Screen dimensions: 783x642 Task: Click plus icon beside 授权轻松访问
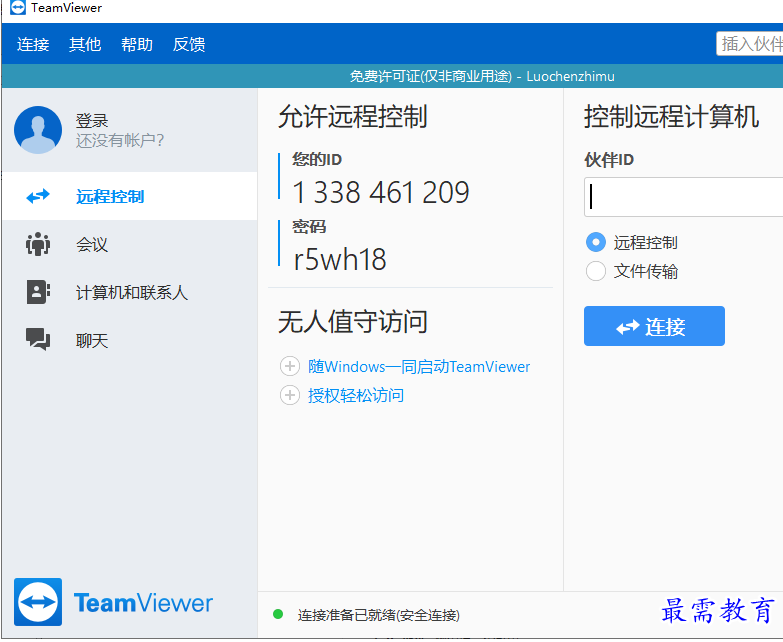(290, 395)
